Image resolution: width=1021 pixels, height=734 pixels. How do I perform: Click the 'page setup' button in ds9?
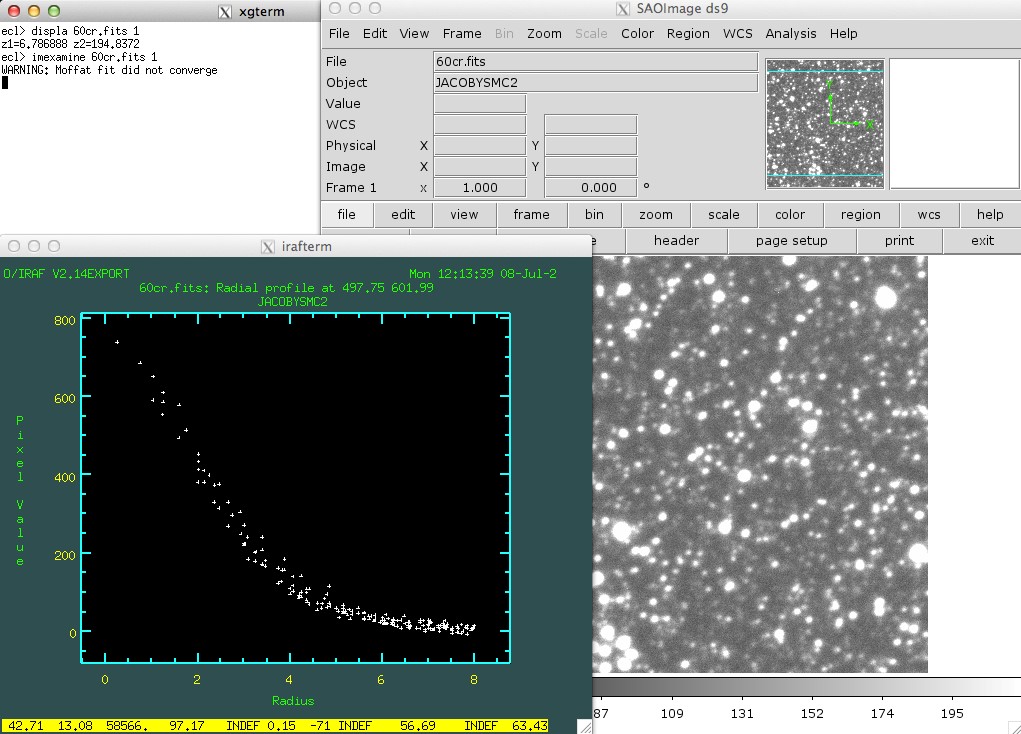tap(791, 240)
